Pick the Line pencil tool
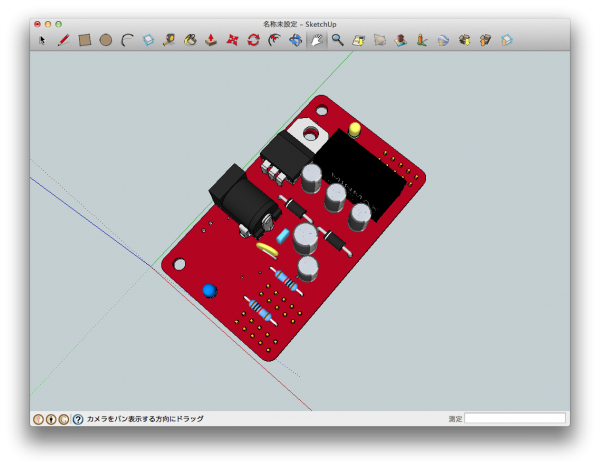 click(63, 41)
